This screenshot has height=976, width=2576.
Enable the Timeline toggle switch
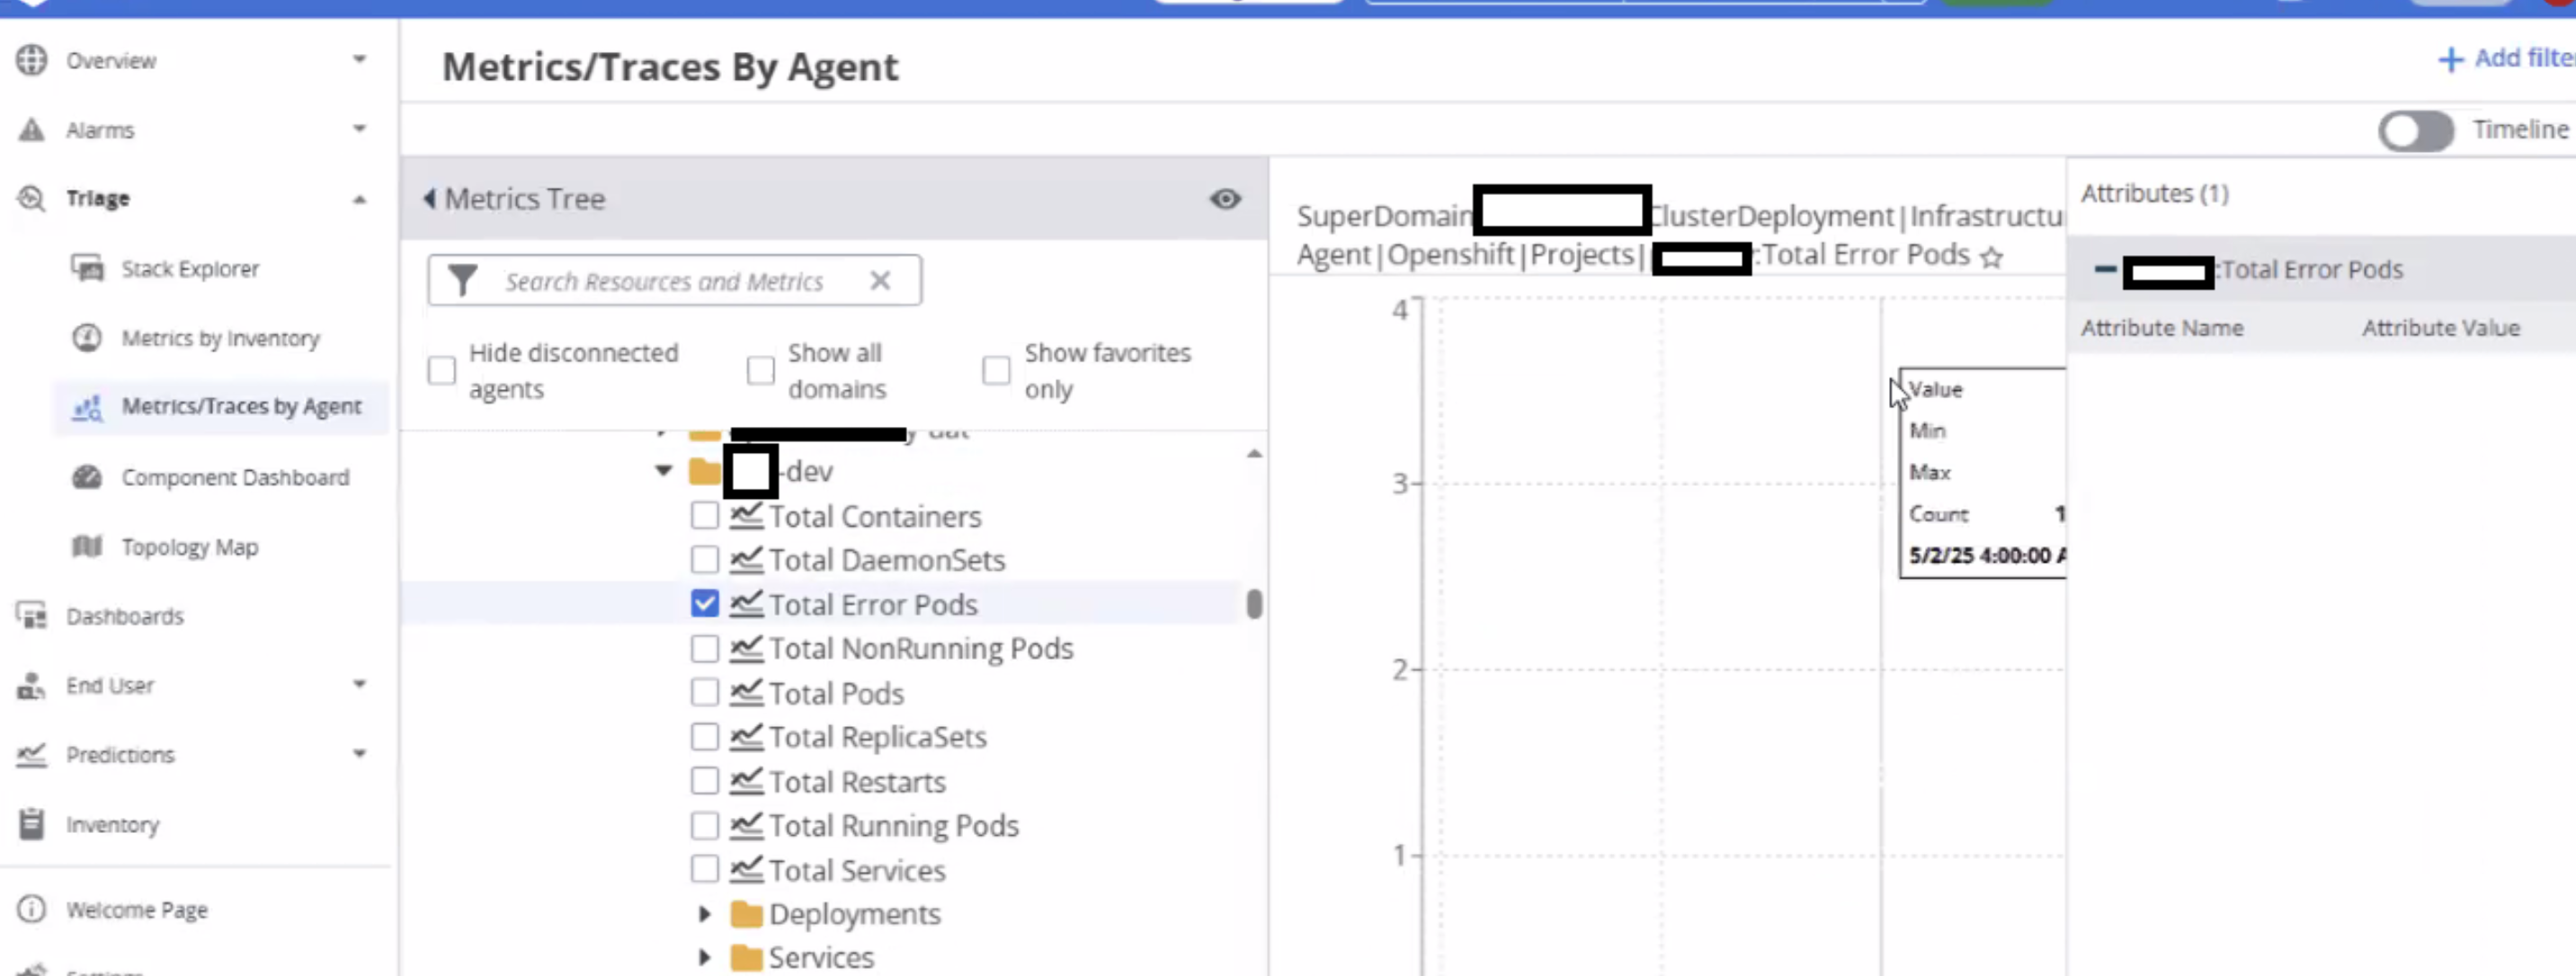tap(2415, 130)
